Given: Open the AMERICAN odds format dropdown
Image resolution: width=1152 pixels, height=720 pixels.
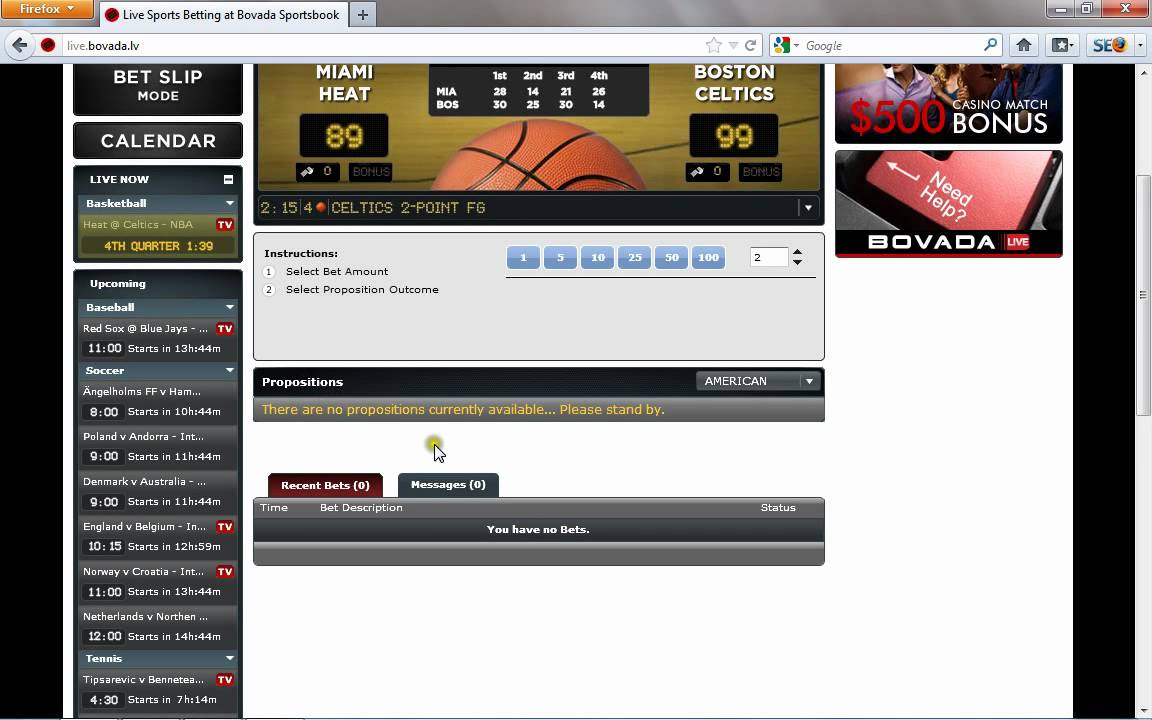Looking at the screenshot, I should click(757, 381).
